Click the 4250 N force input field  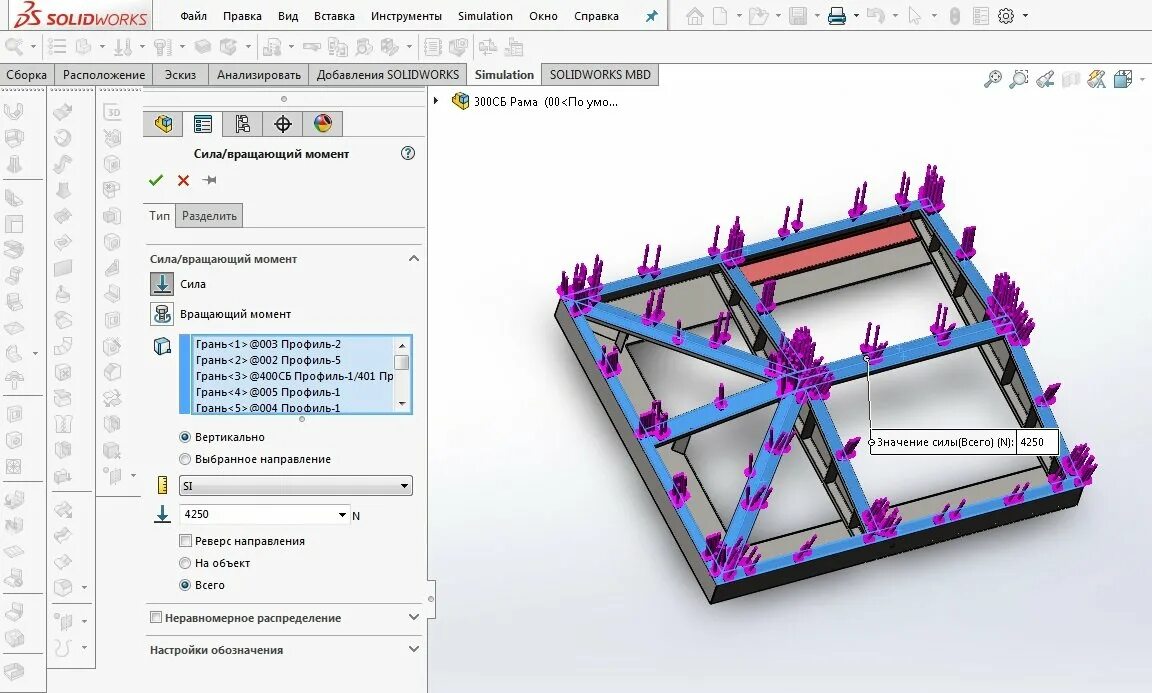click(258, 514)
